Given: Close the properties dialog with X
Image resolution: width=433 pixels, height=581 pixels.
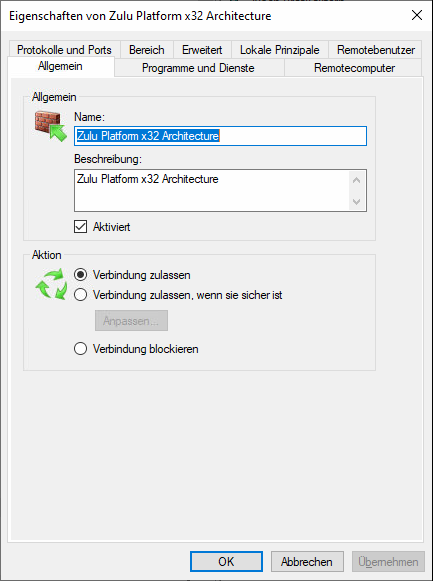Looking at the screenshot, I should 417,16.
